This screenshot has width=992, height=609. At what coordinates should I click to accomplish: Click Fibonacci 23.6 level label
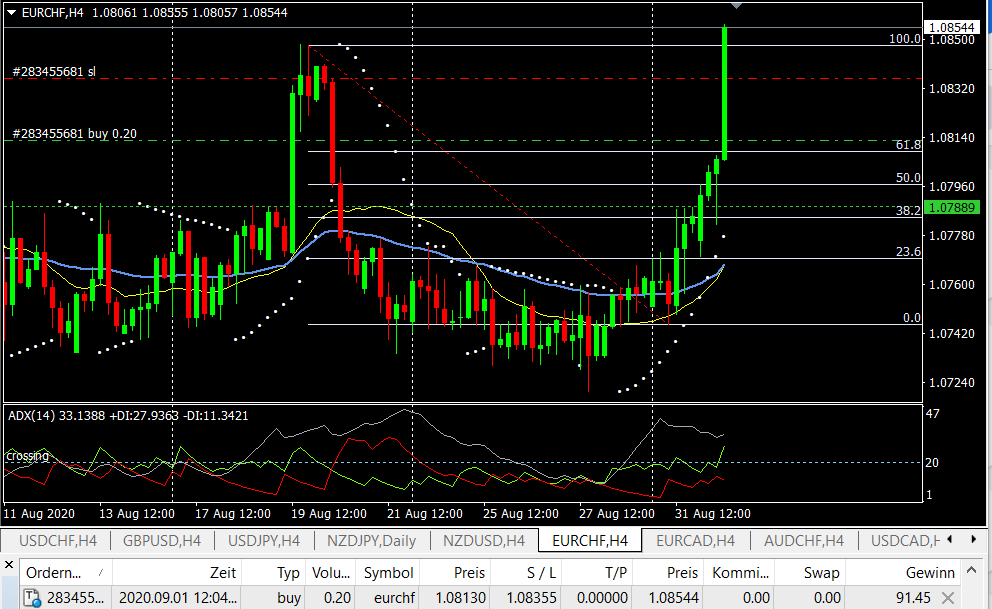point(908,252)
